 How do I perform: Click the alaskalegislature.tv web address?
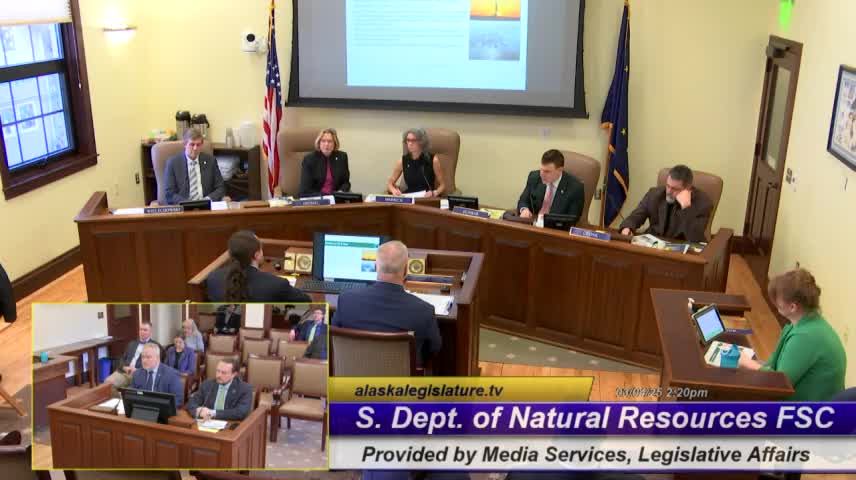coord(429,390)
